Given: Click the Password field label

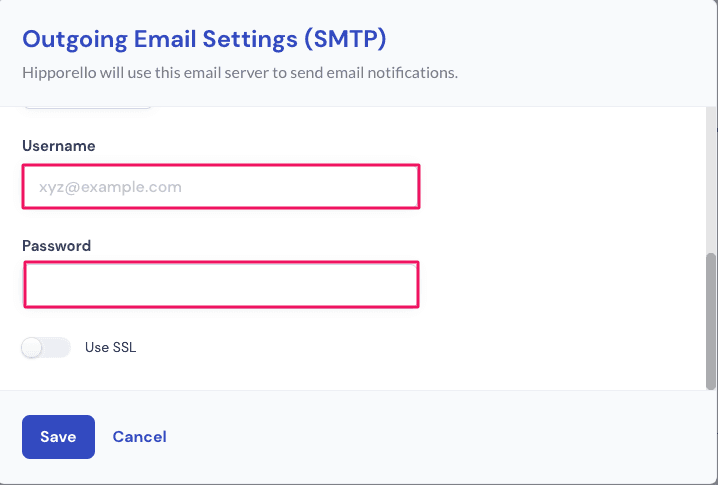Looking at the screenshot, I should (56, 246).
